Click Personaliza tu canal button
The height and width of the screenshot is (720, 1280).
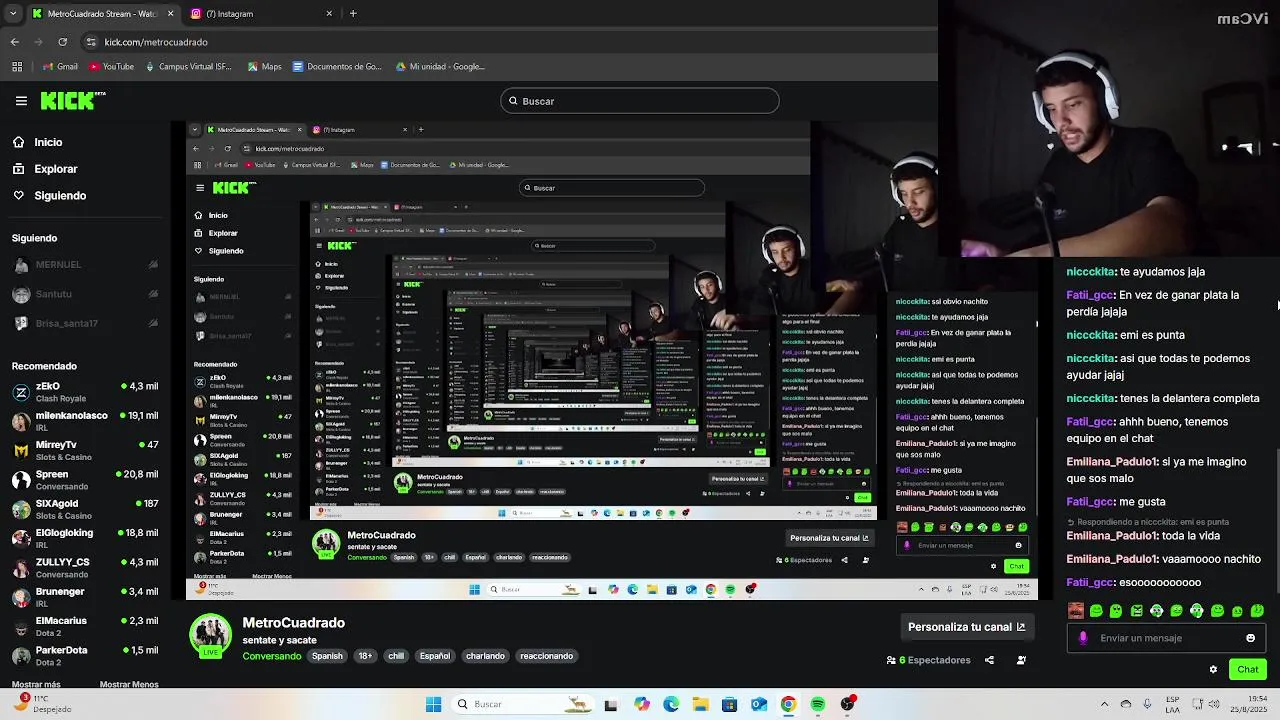[x=966, y=627]
